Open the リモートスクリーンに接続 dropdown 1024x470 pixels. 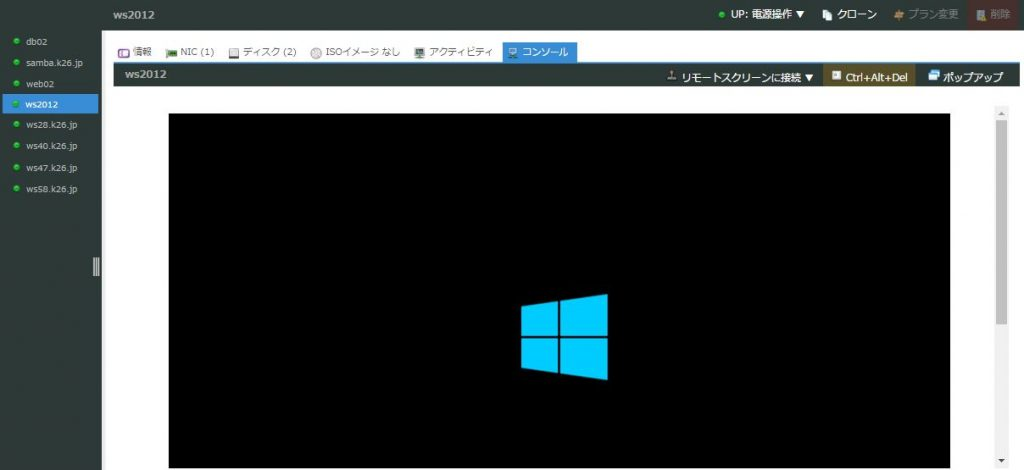click(x=742, y=77)
